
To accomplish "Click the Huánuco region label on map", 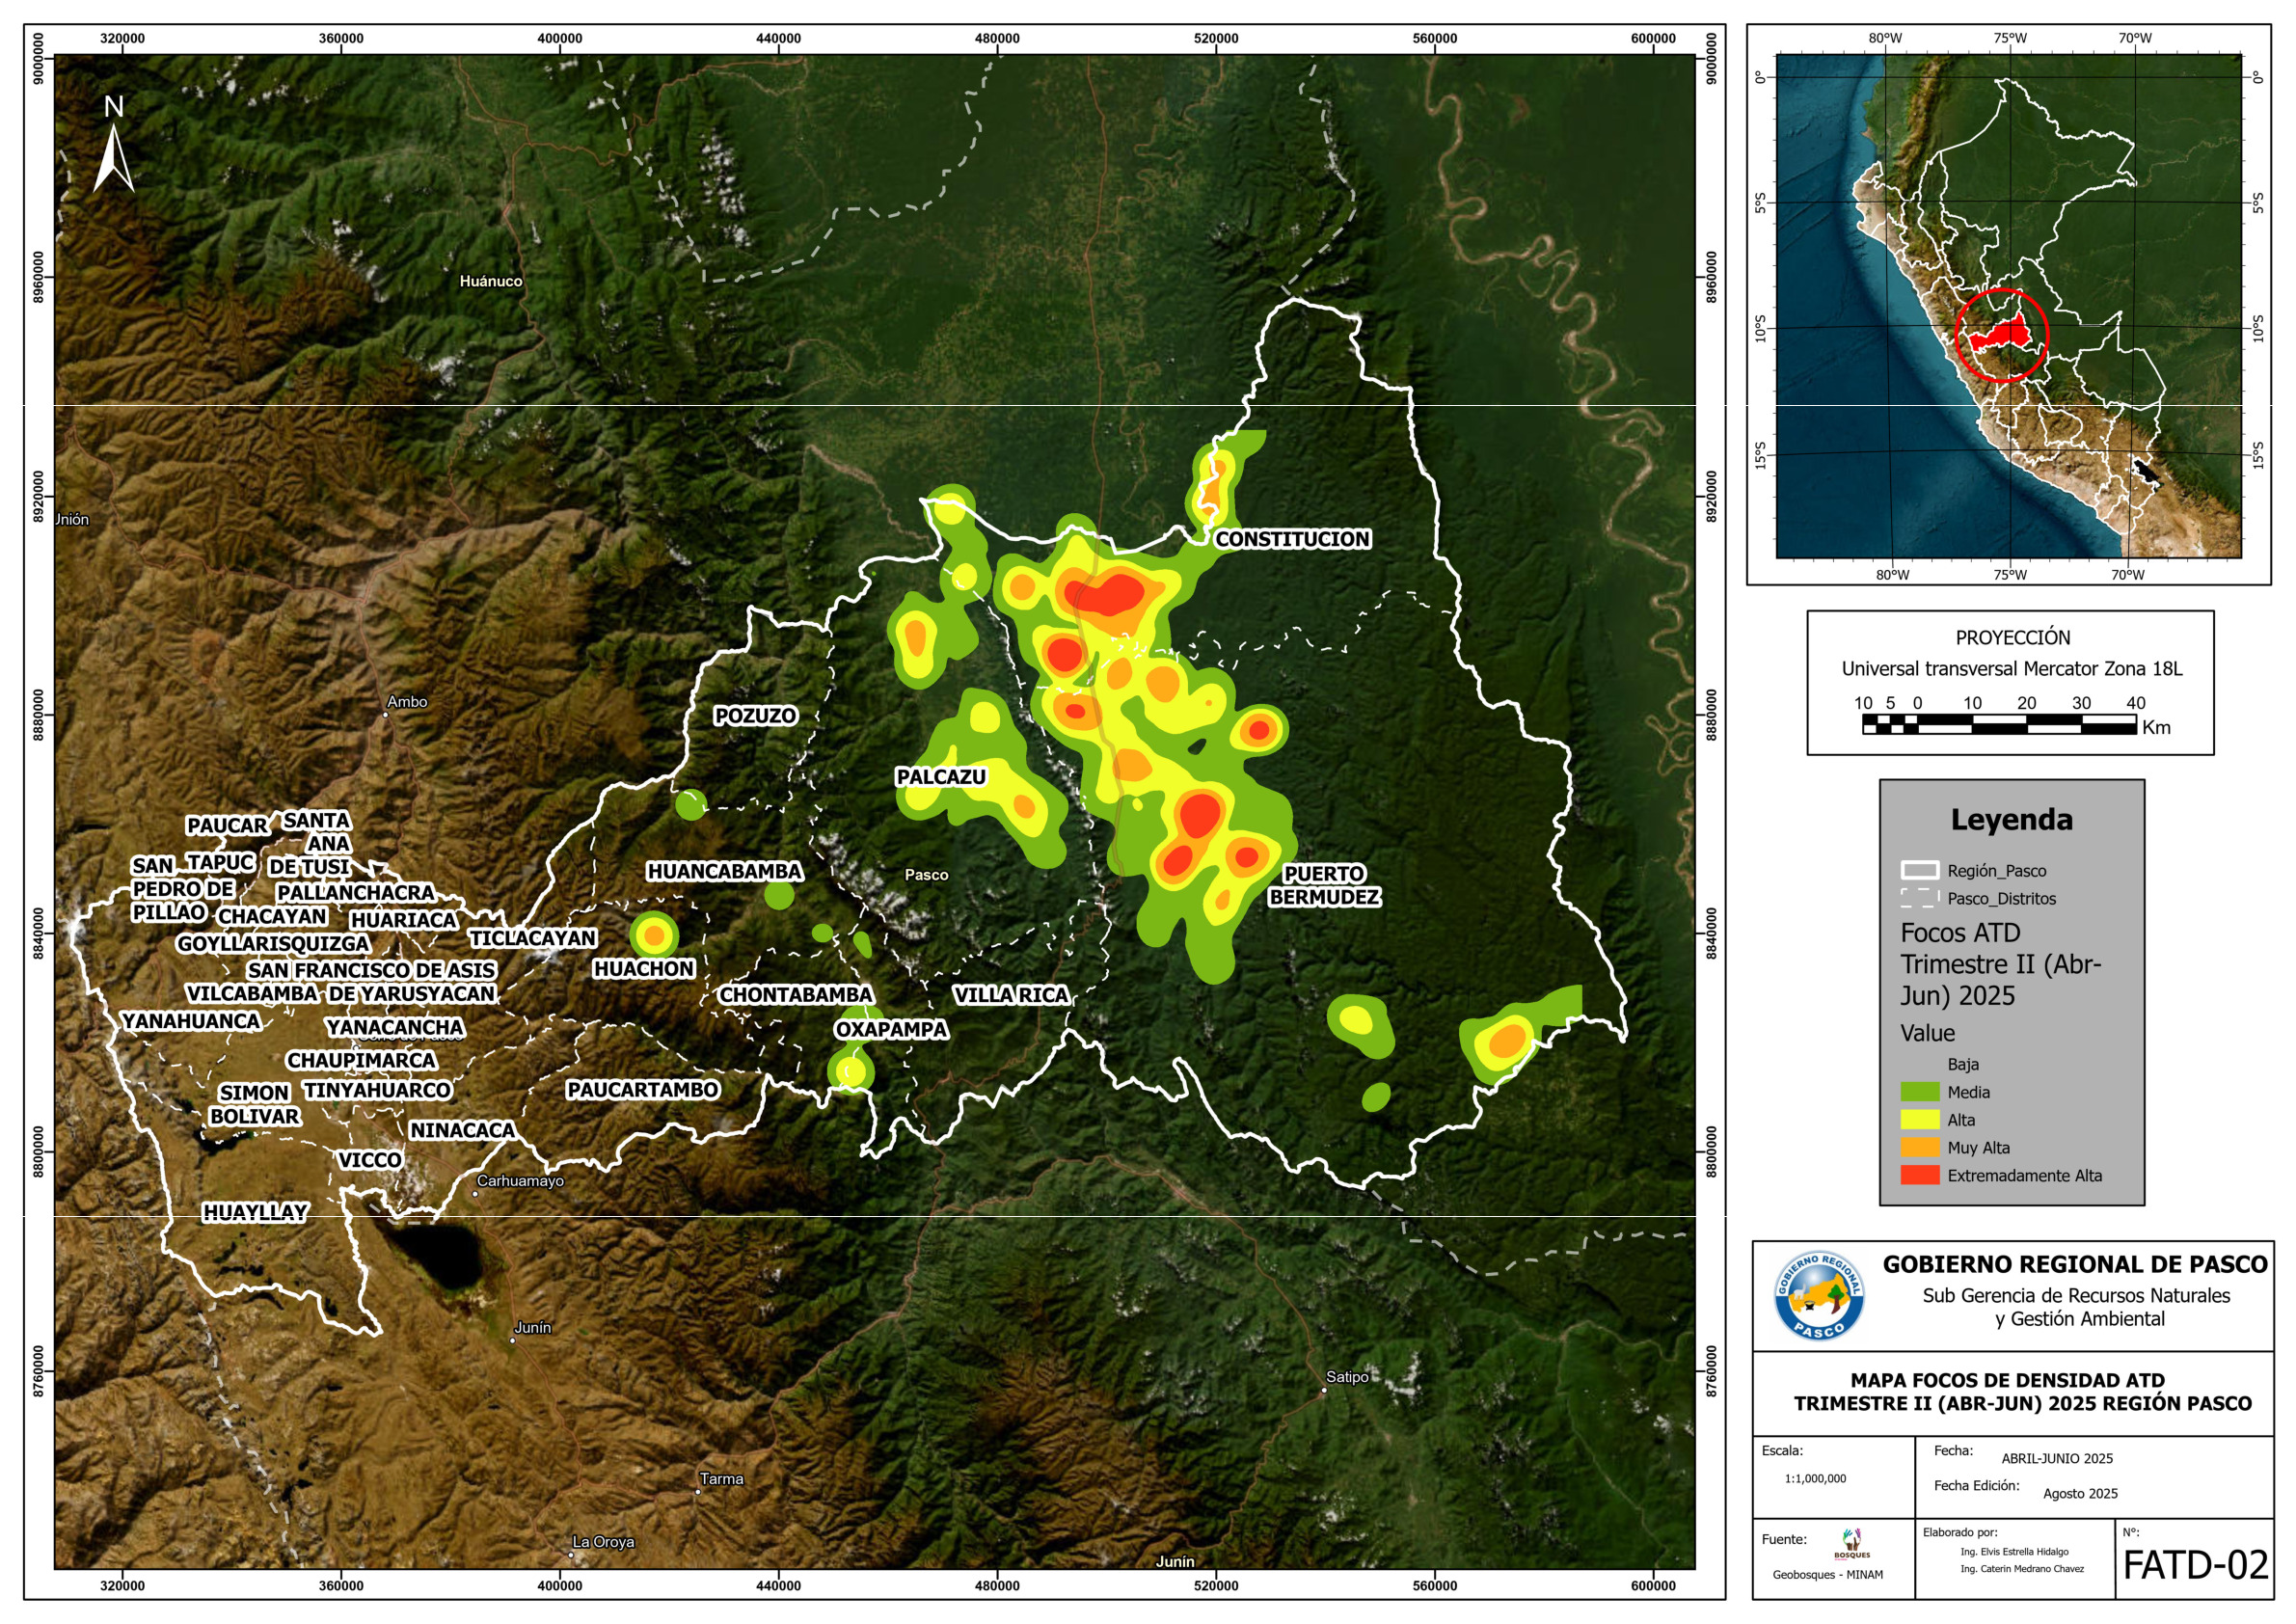I will coord(490,281).
